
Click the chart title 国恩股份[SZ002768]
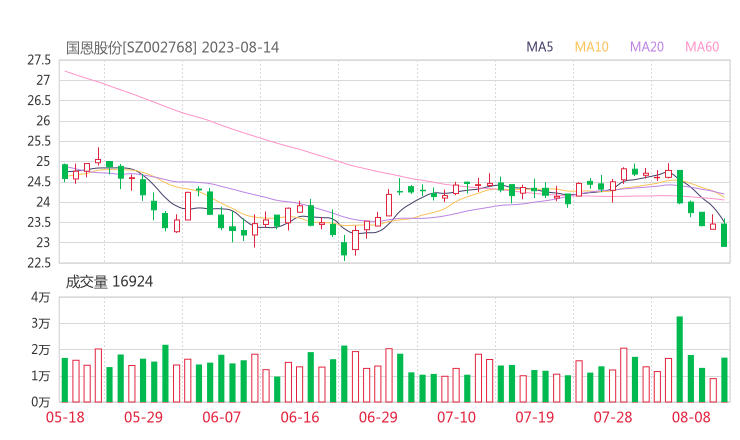click(x=132, y=47)
